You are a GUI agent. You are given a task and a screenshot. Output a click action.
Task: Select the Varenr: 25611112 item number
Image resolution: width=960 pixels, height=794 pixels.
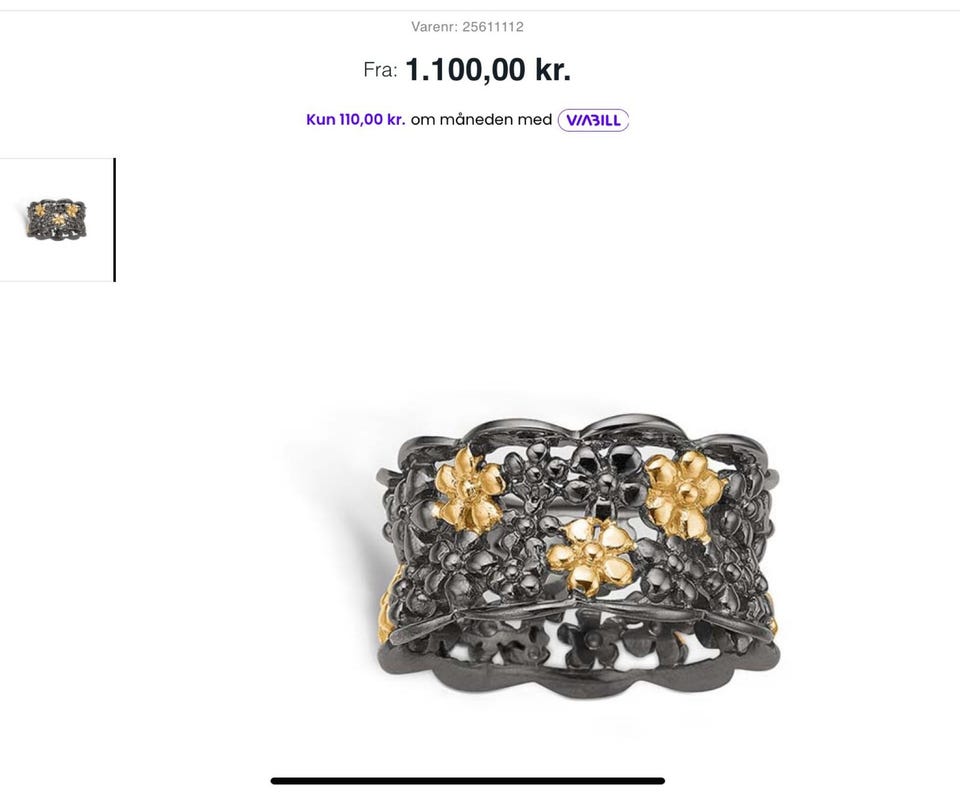tap(467, 27)
